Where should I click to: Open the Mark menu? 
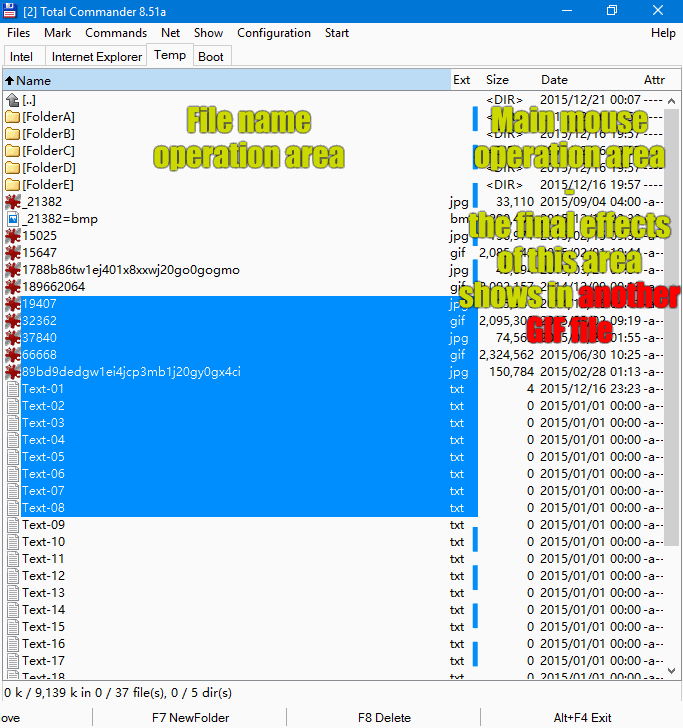[x=58, y=33]
